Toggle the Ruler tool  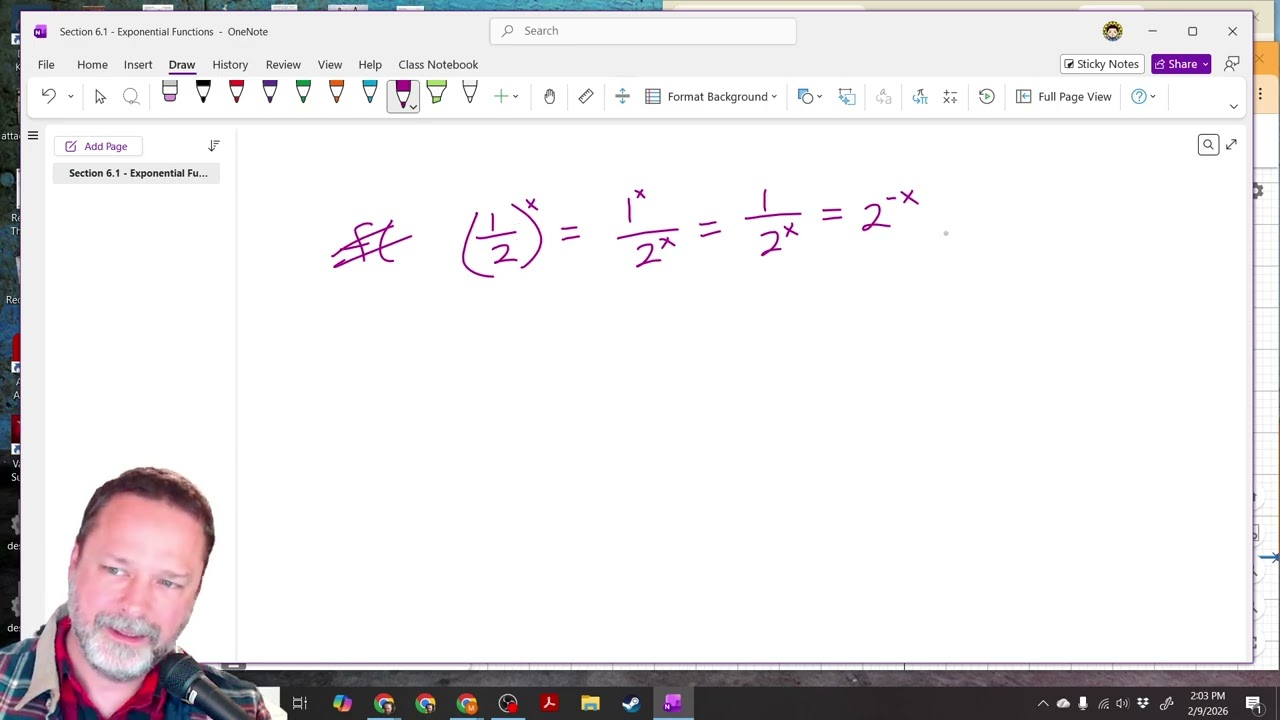(586, 96)
